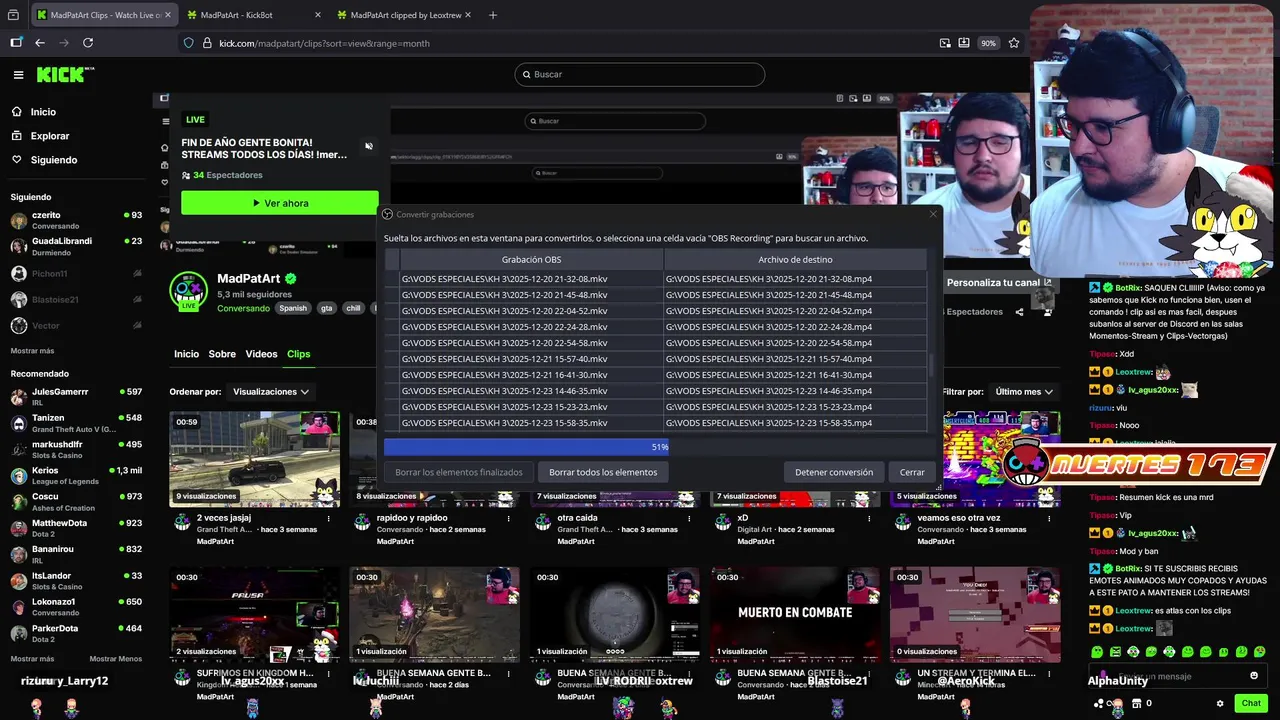The height and width of the screenshot is (720, 1280).
Task: Click the Buscar search field
Action: click(x=640, y=74)
